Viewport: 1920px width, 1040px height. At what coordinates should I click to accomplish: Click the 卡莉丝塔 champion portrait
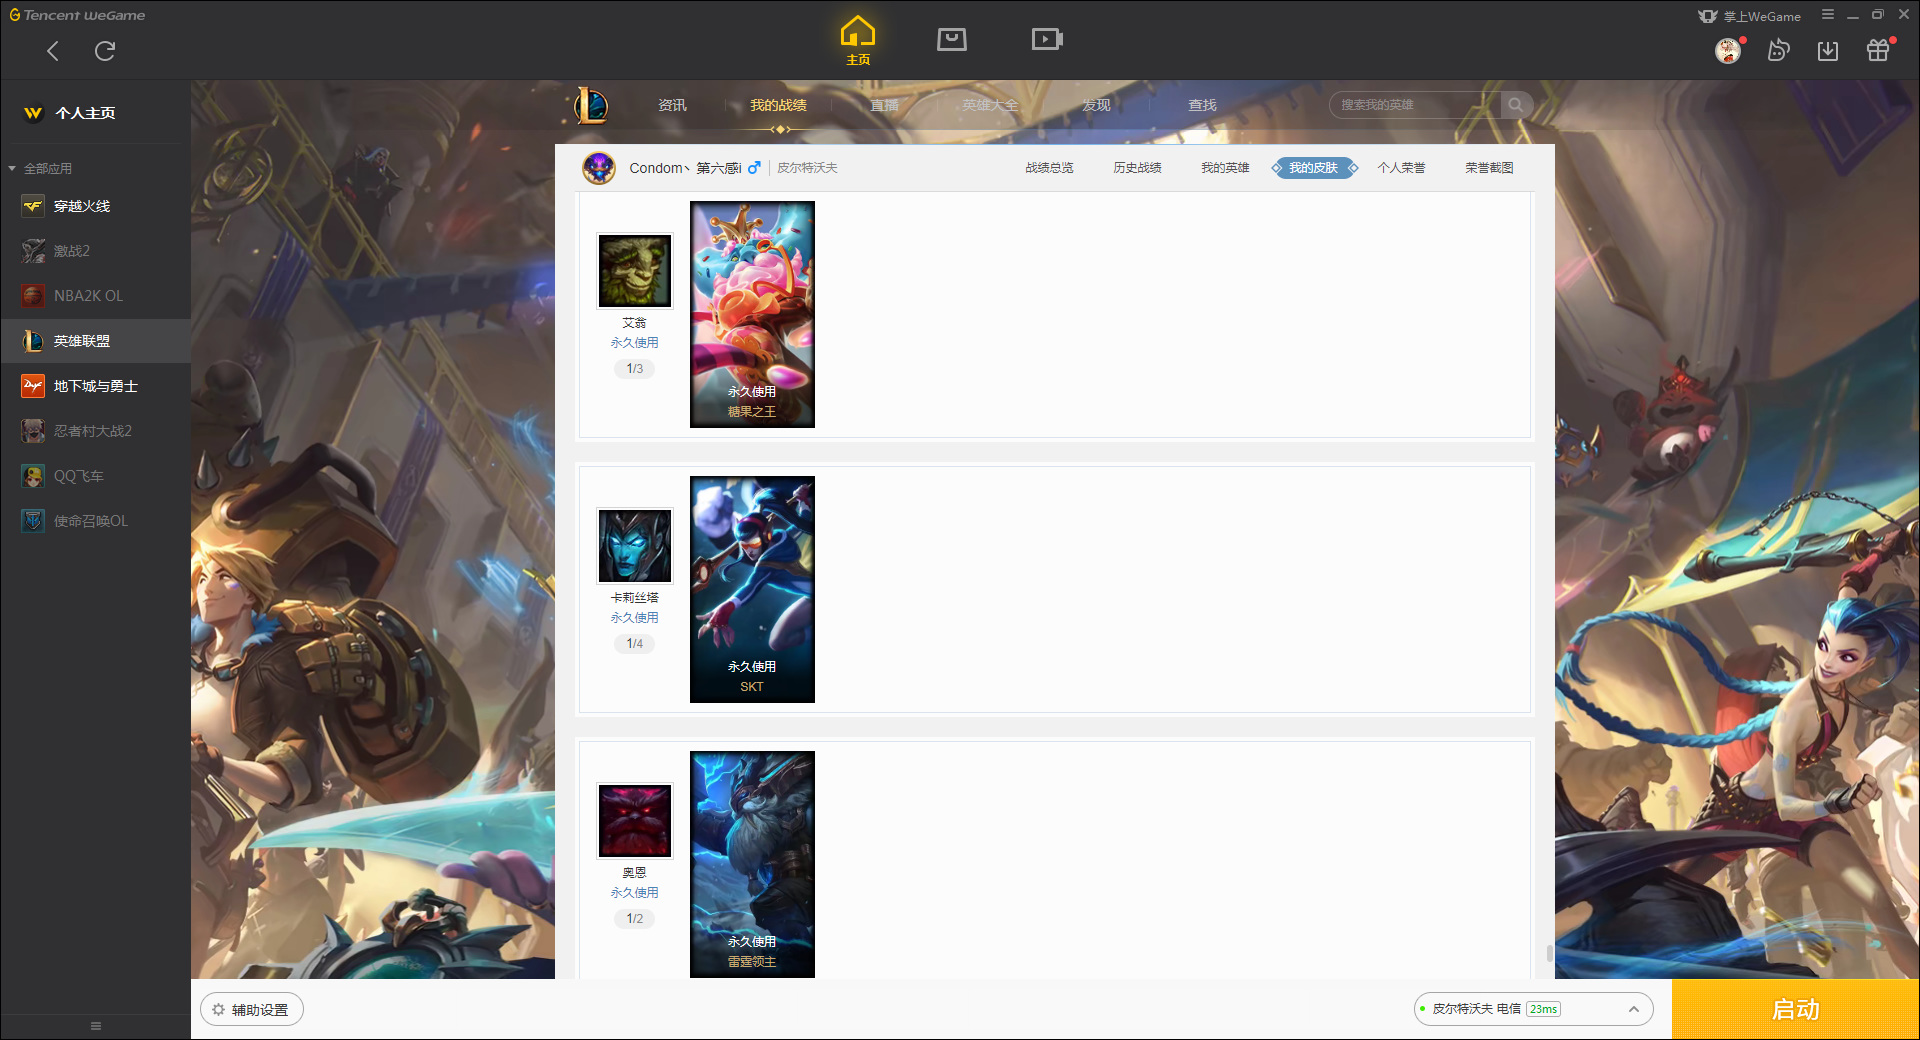pyautogui.click(x=635, y=546)
